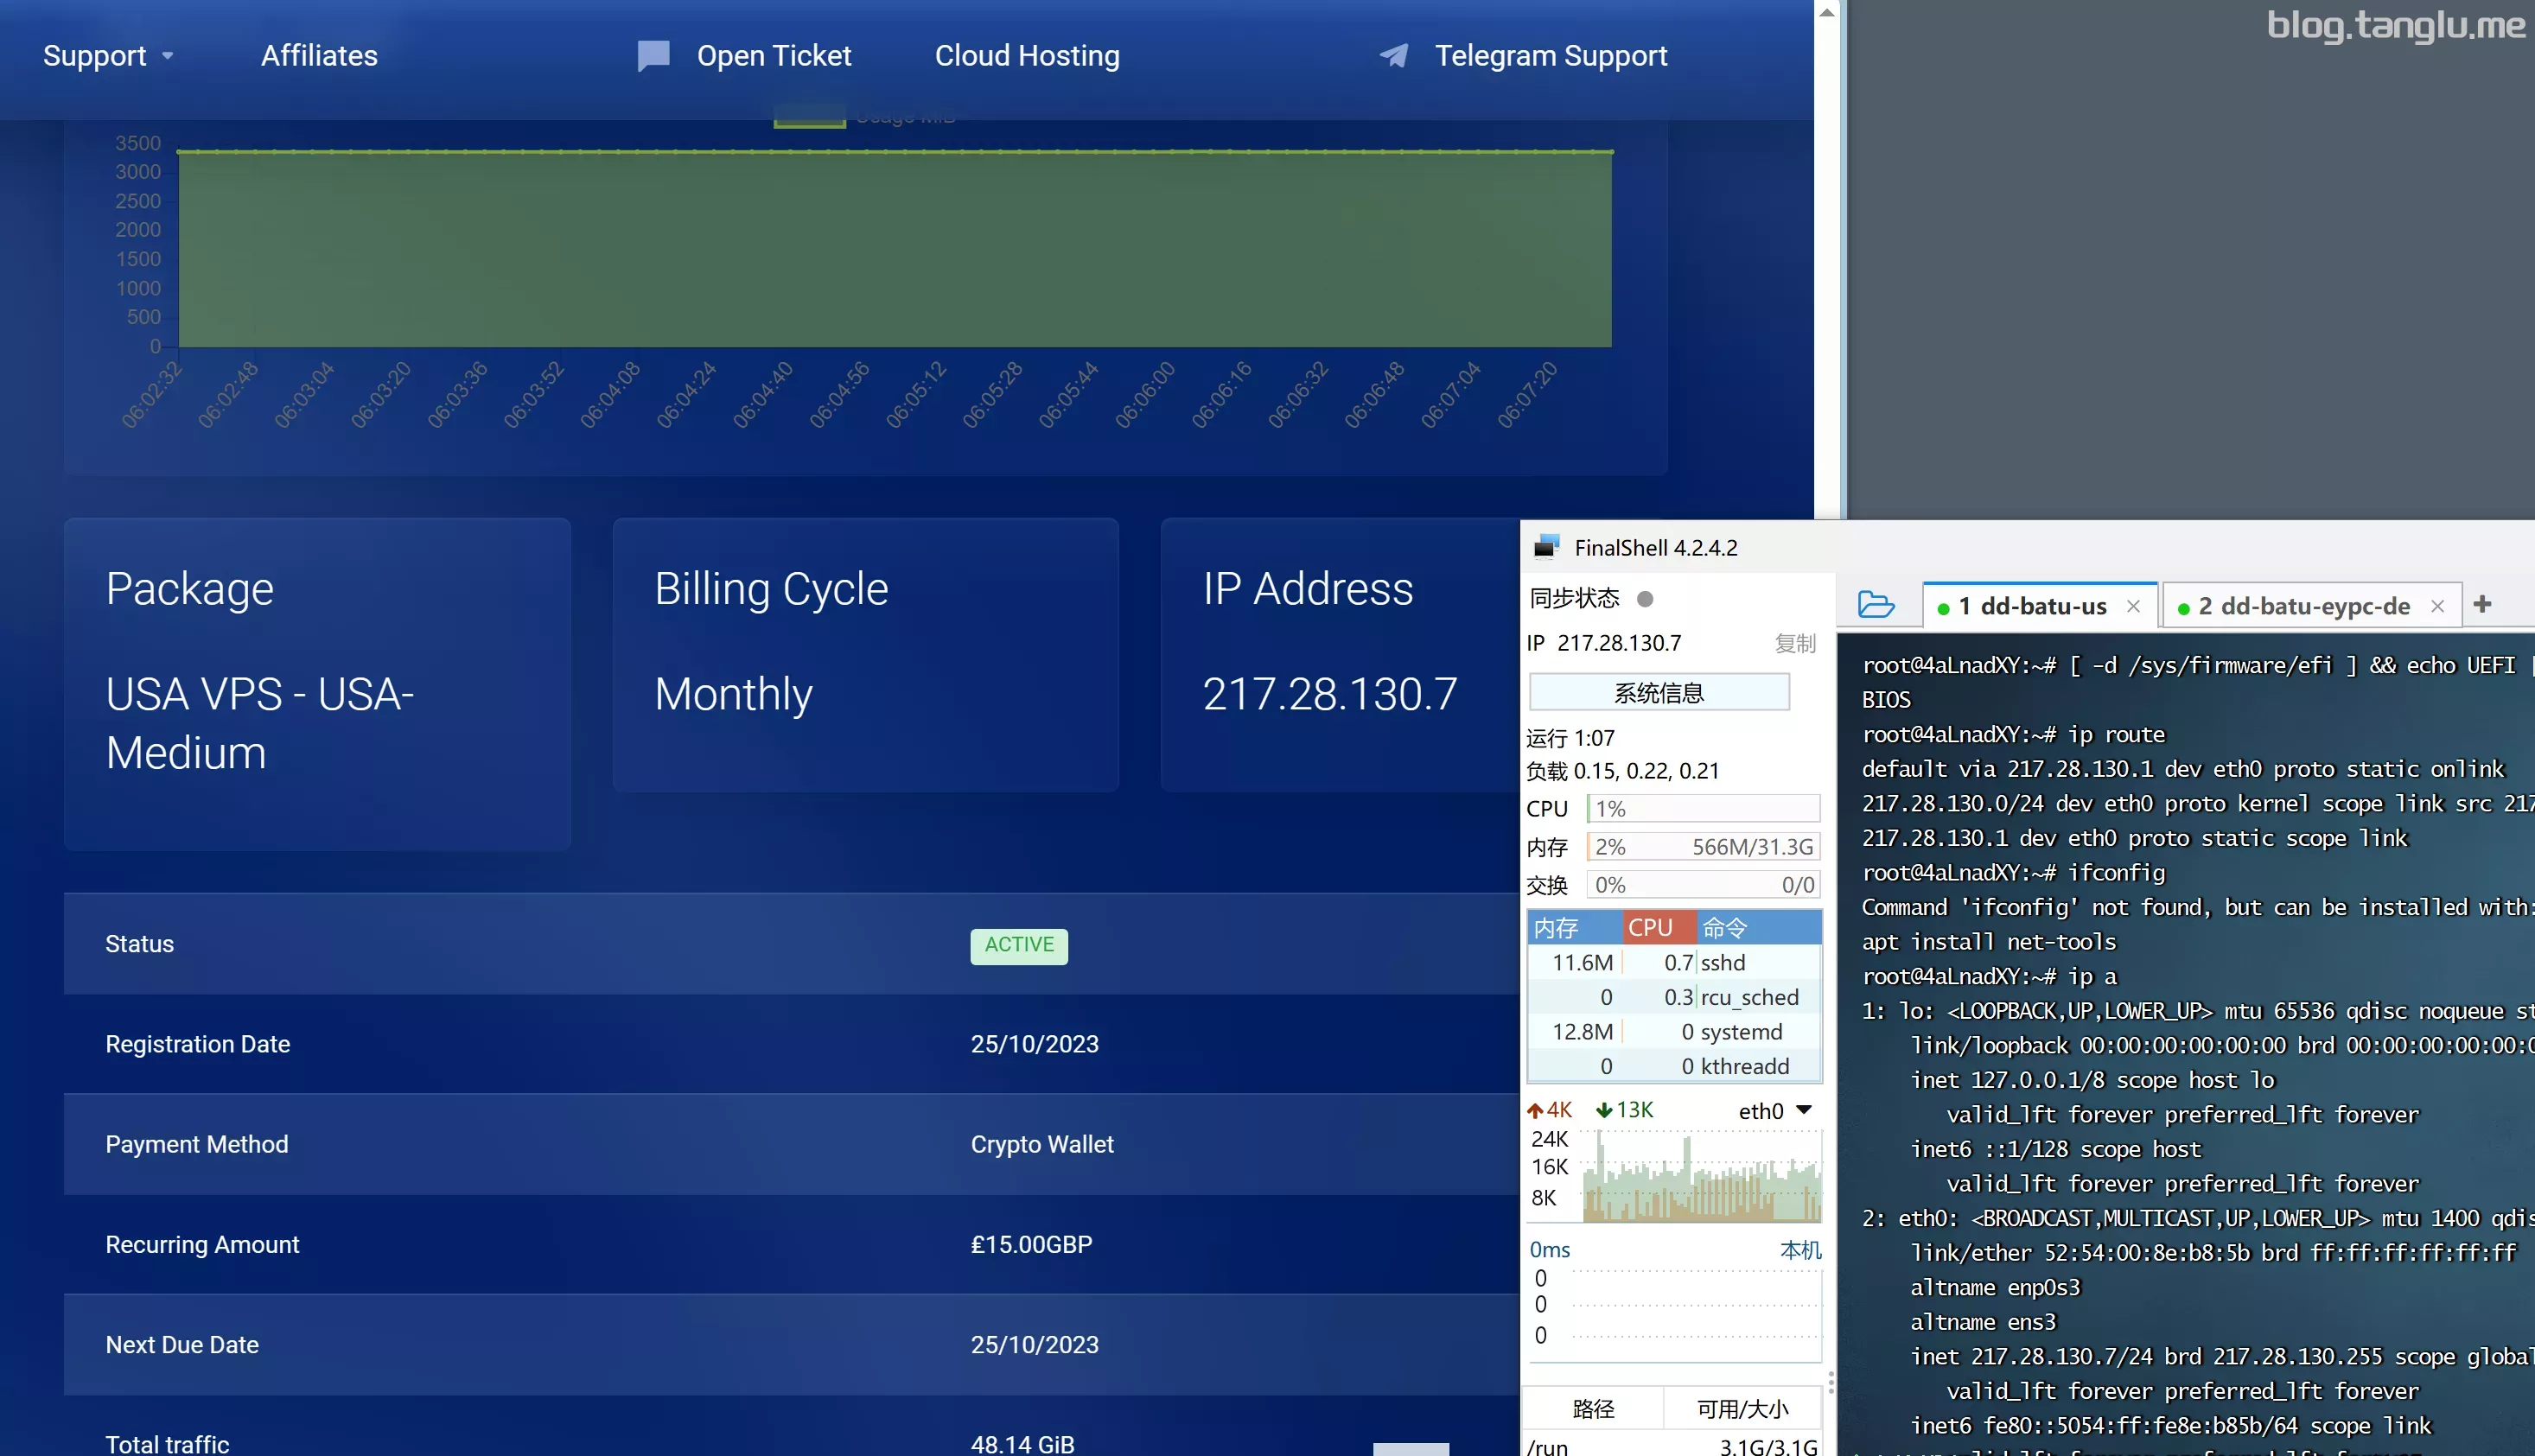Switch to the dd-batu-us tab

(x=2031, y=606)
